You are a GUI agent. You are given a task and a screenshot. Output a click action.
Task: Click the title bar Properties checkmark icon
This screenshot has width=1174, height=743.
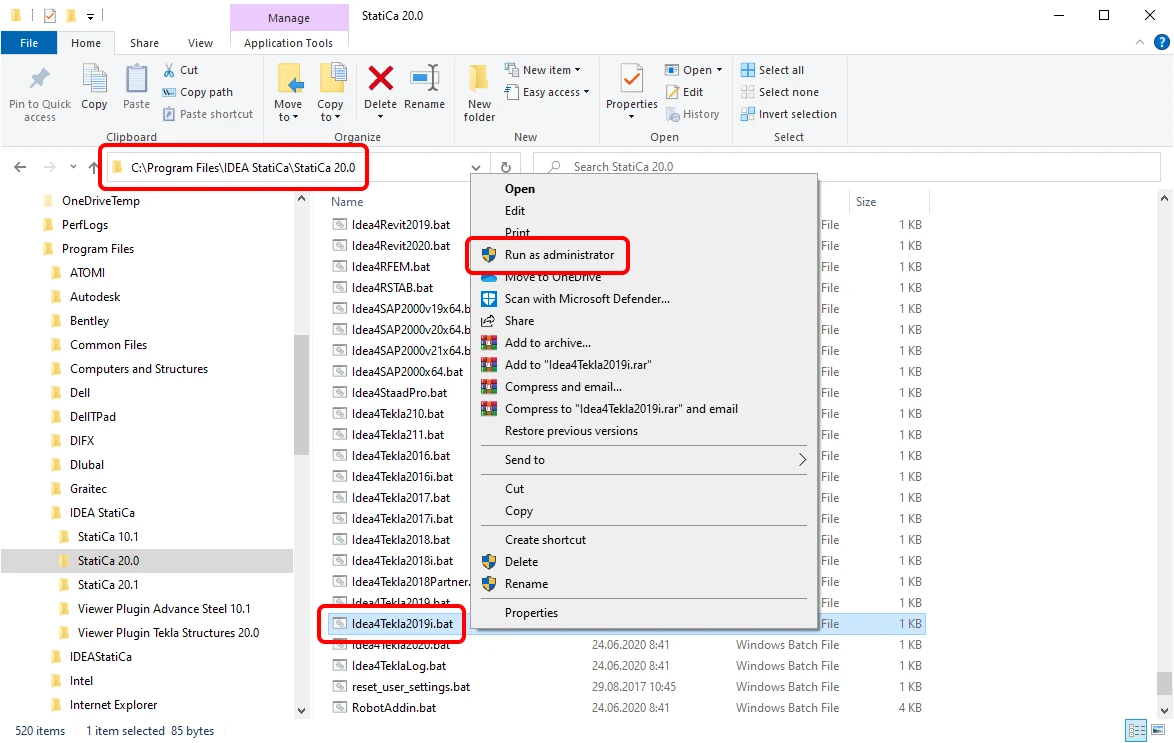(x=49, y=15)
